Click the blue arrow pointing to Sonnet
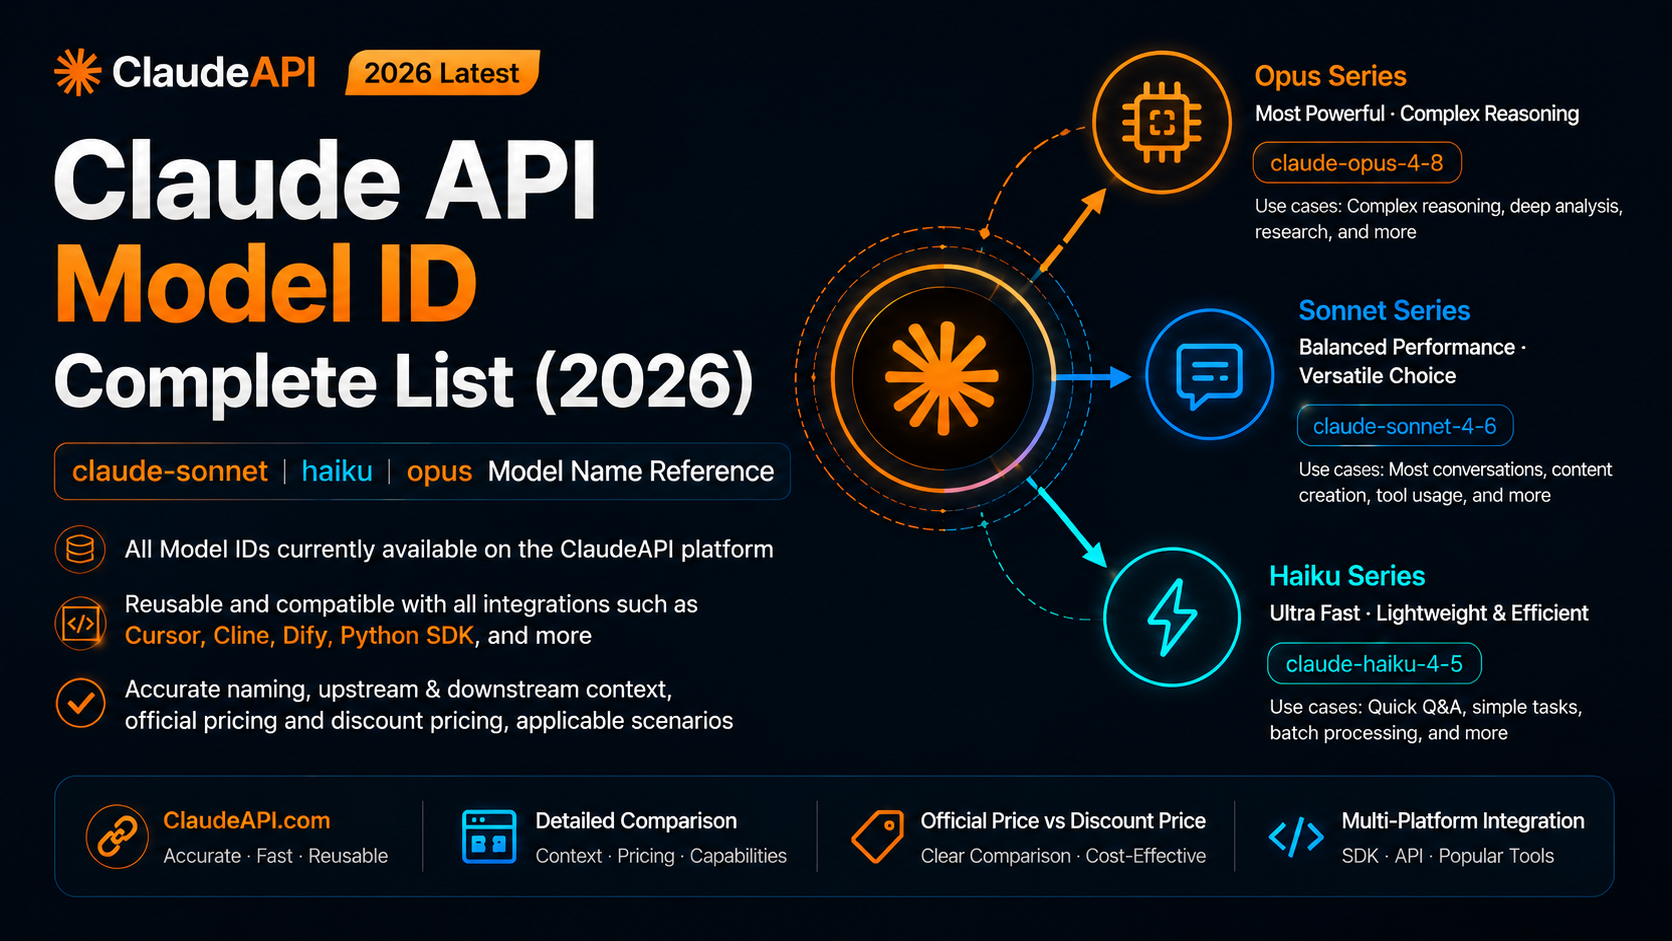Image resolution: width=1672 pixels, height=941 pixels. coord(1092,377)
